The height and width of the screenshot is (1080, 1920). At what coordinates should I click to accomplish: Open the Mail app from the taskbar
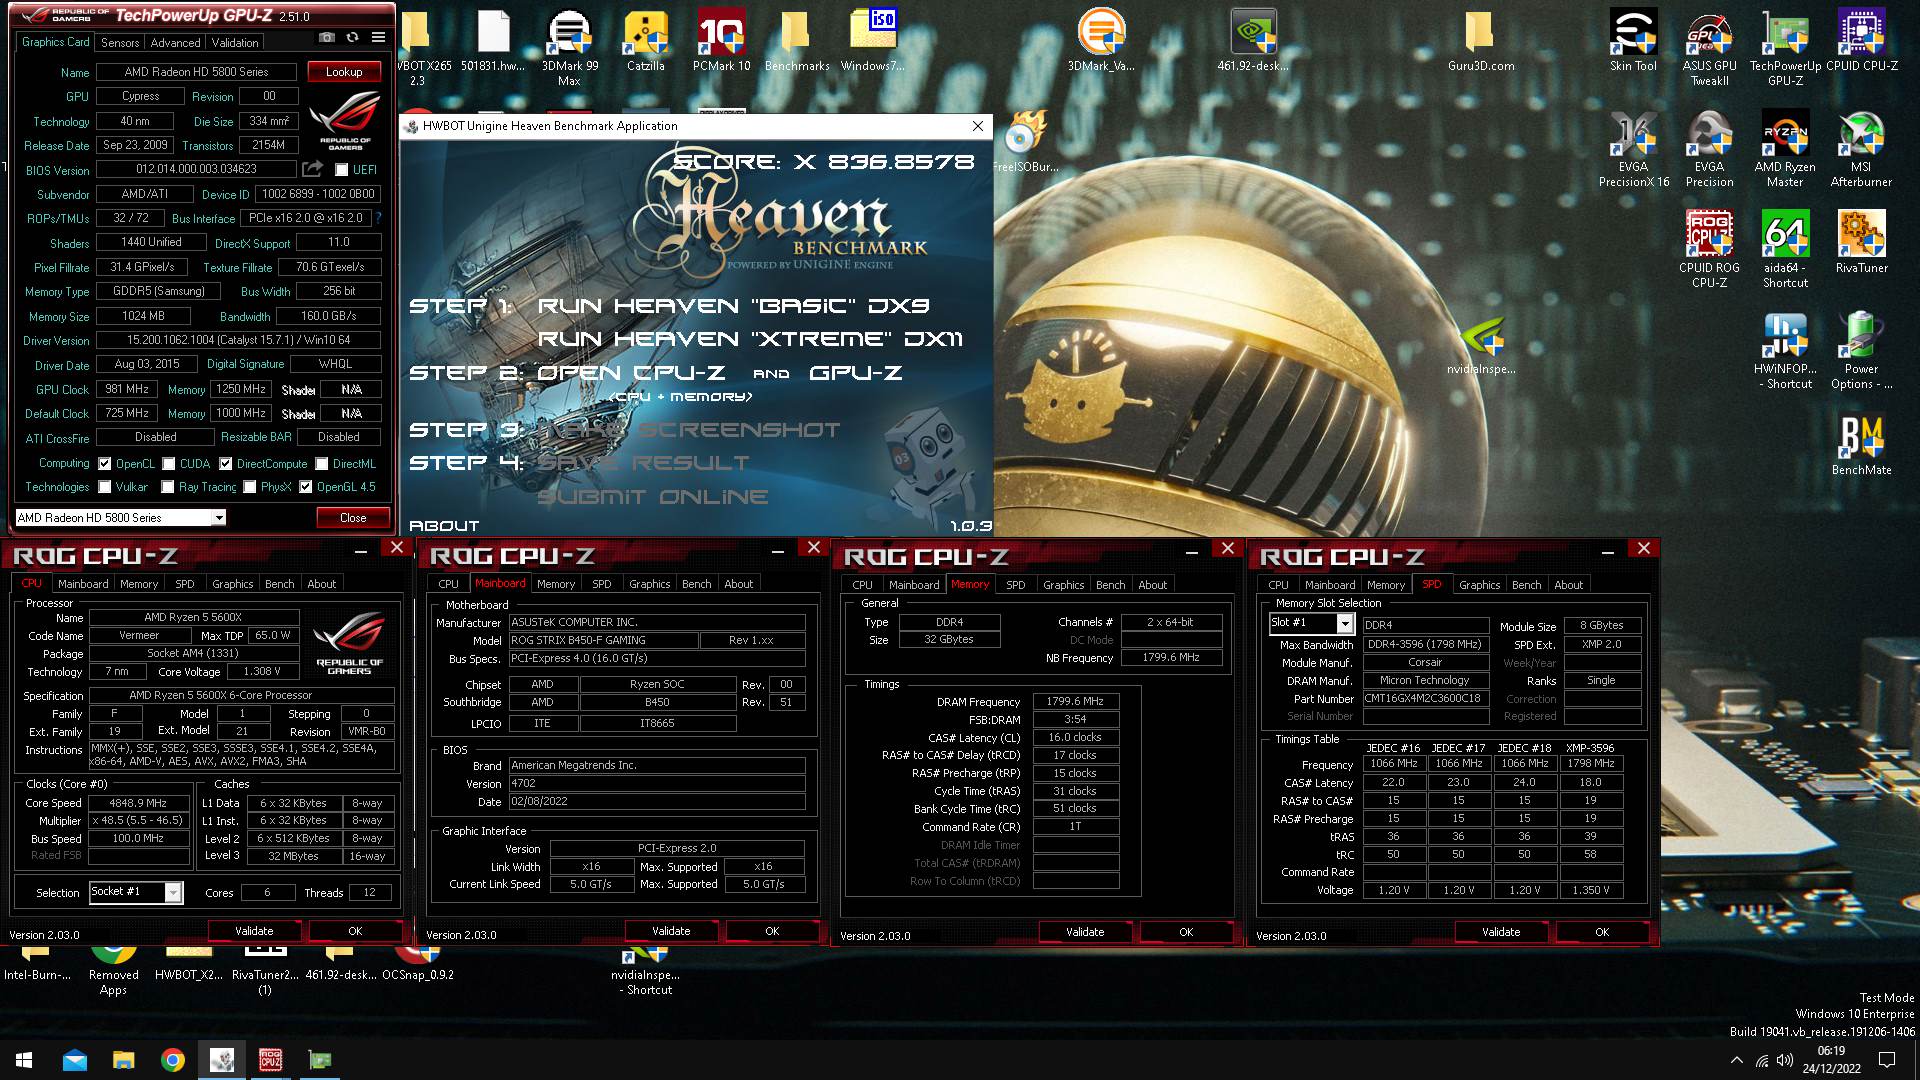point(74,1060)
